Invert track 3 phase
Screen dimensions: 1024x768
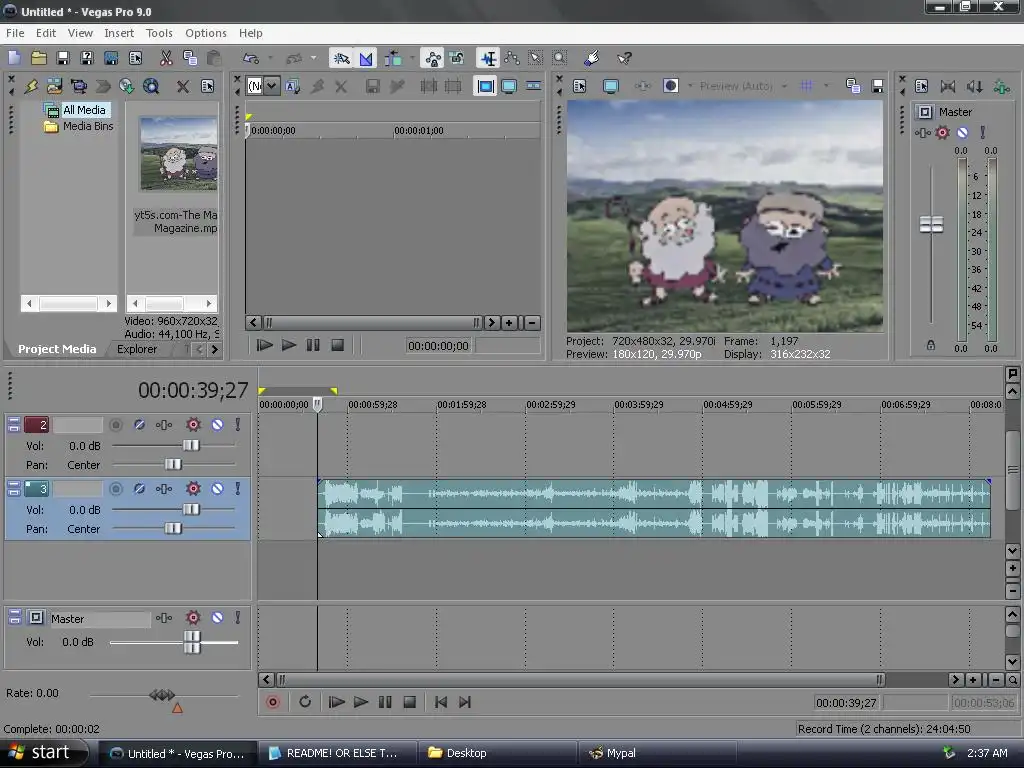pyautogui.click(x=139, y=488)
